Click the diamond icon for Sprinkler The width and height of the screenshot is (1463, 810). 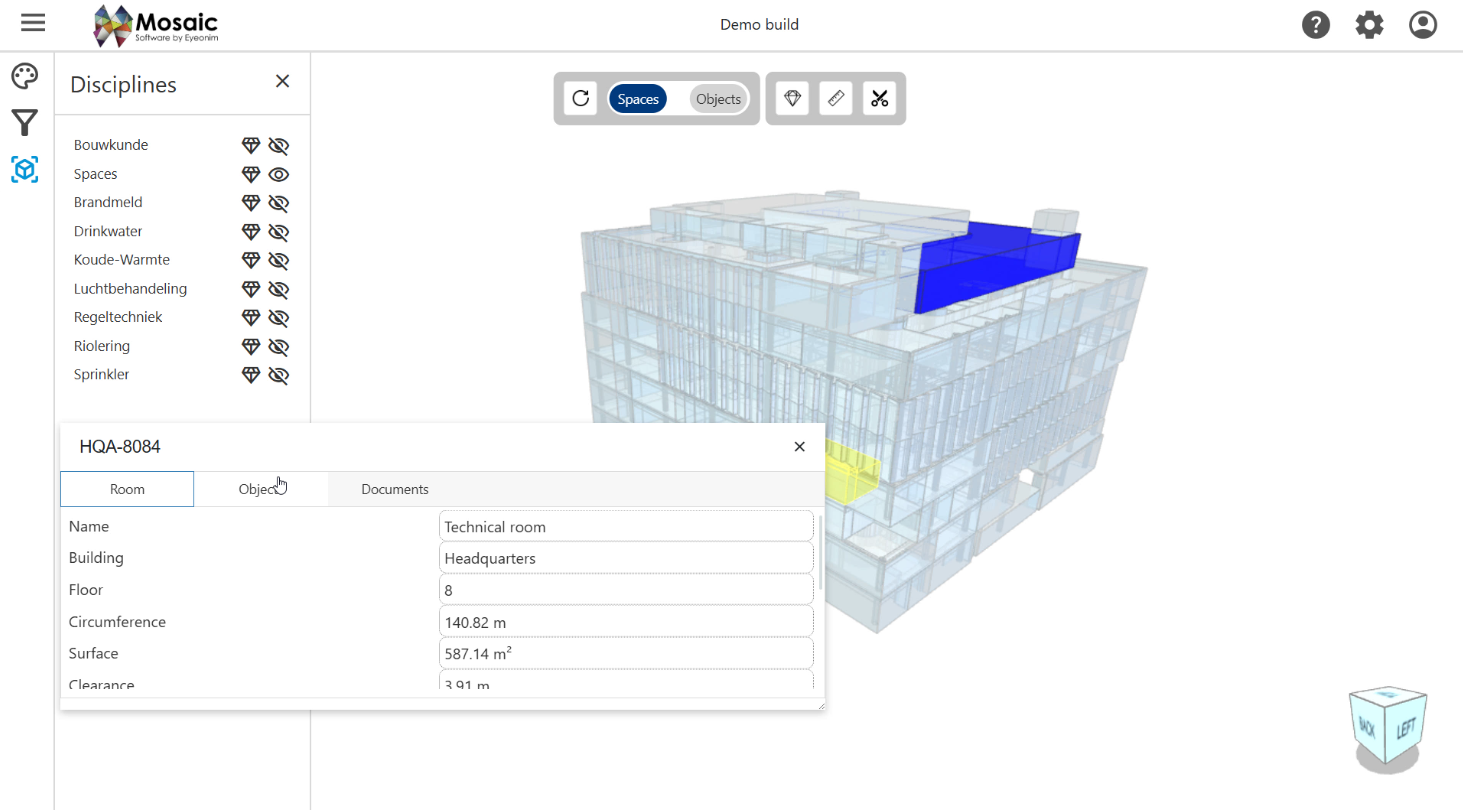pos(251,375)
